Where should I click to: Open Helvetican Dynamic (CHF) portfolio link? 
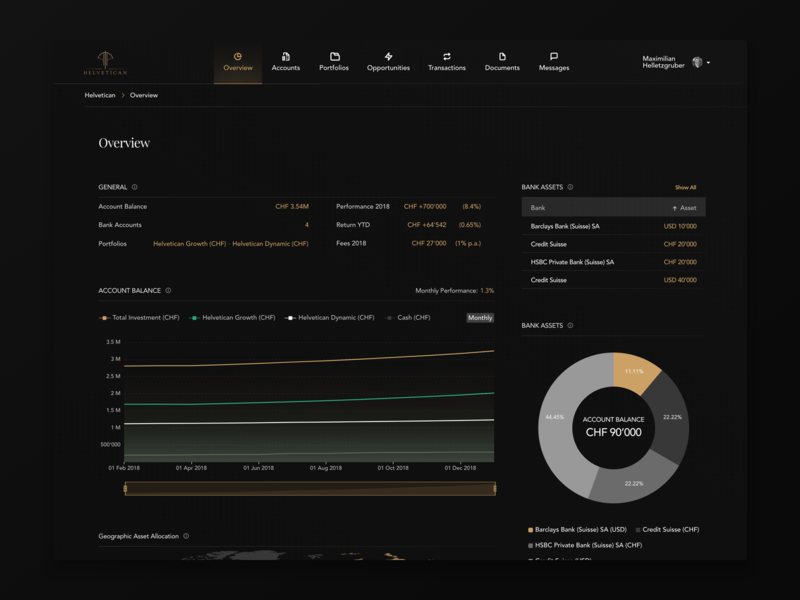point(270,244)
